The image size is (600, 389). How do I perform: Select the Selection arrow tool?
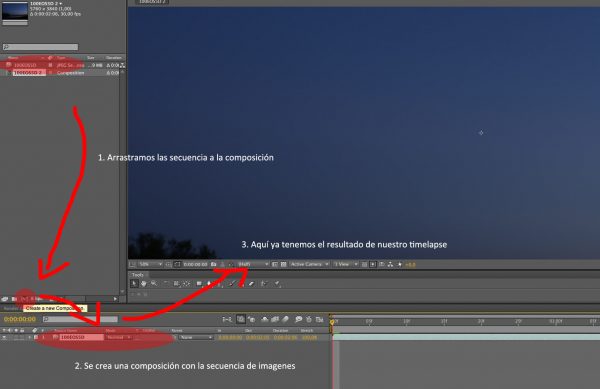tap(134, 283)
